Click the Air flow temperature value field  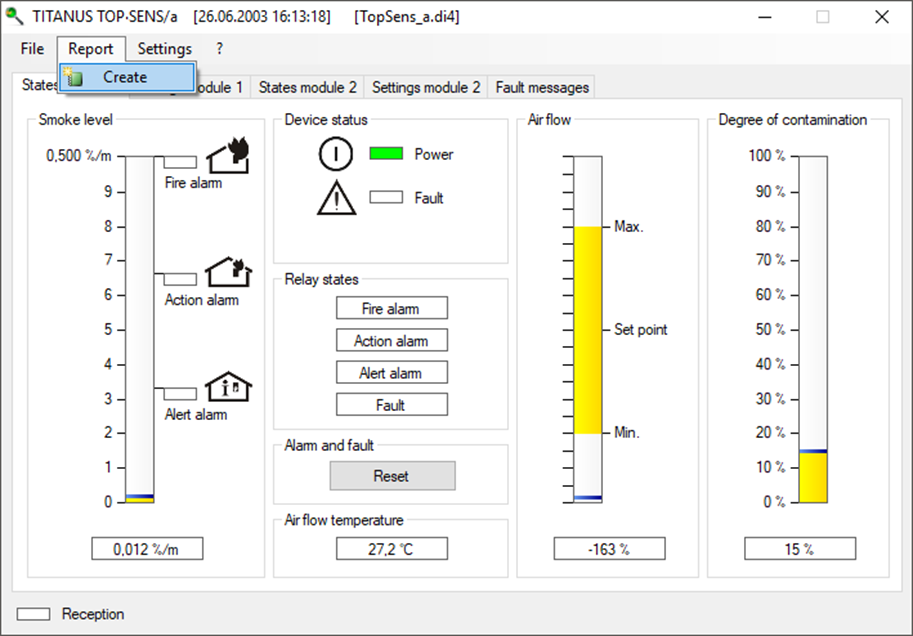click(391, 549)
